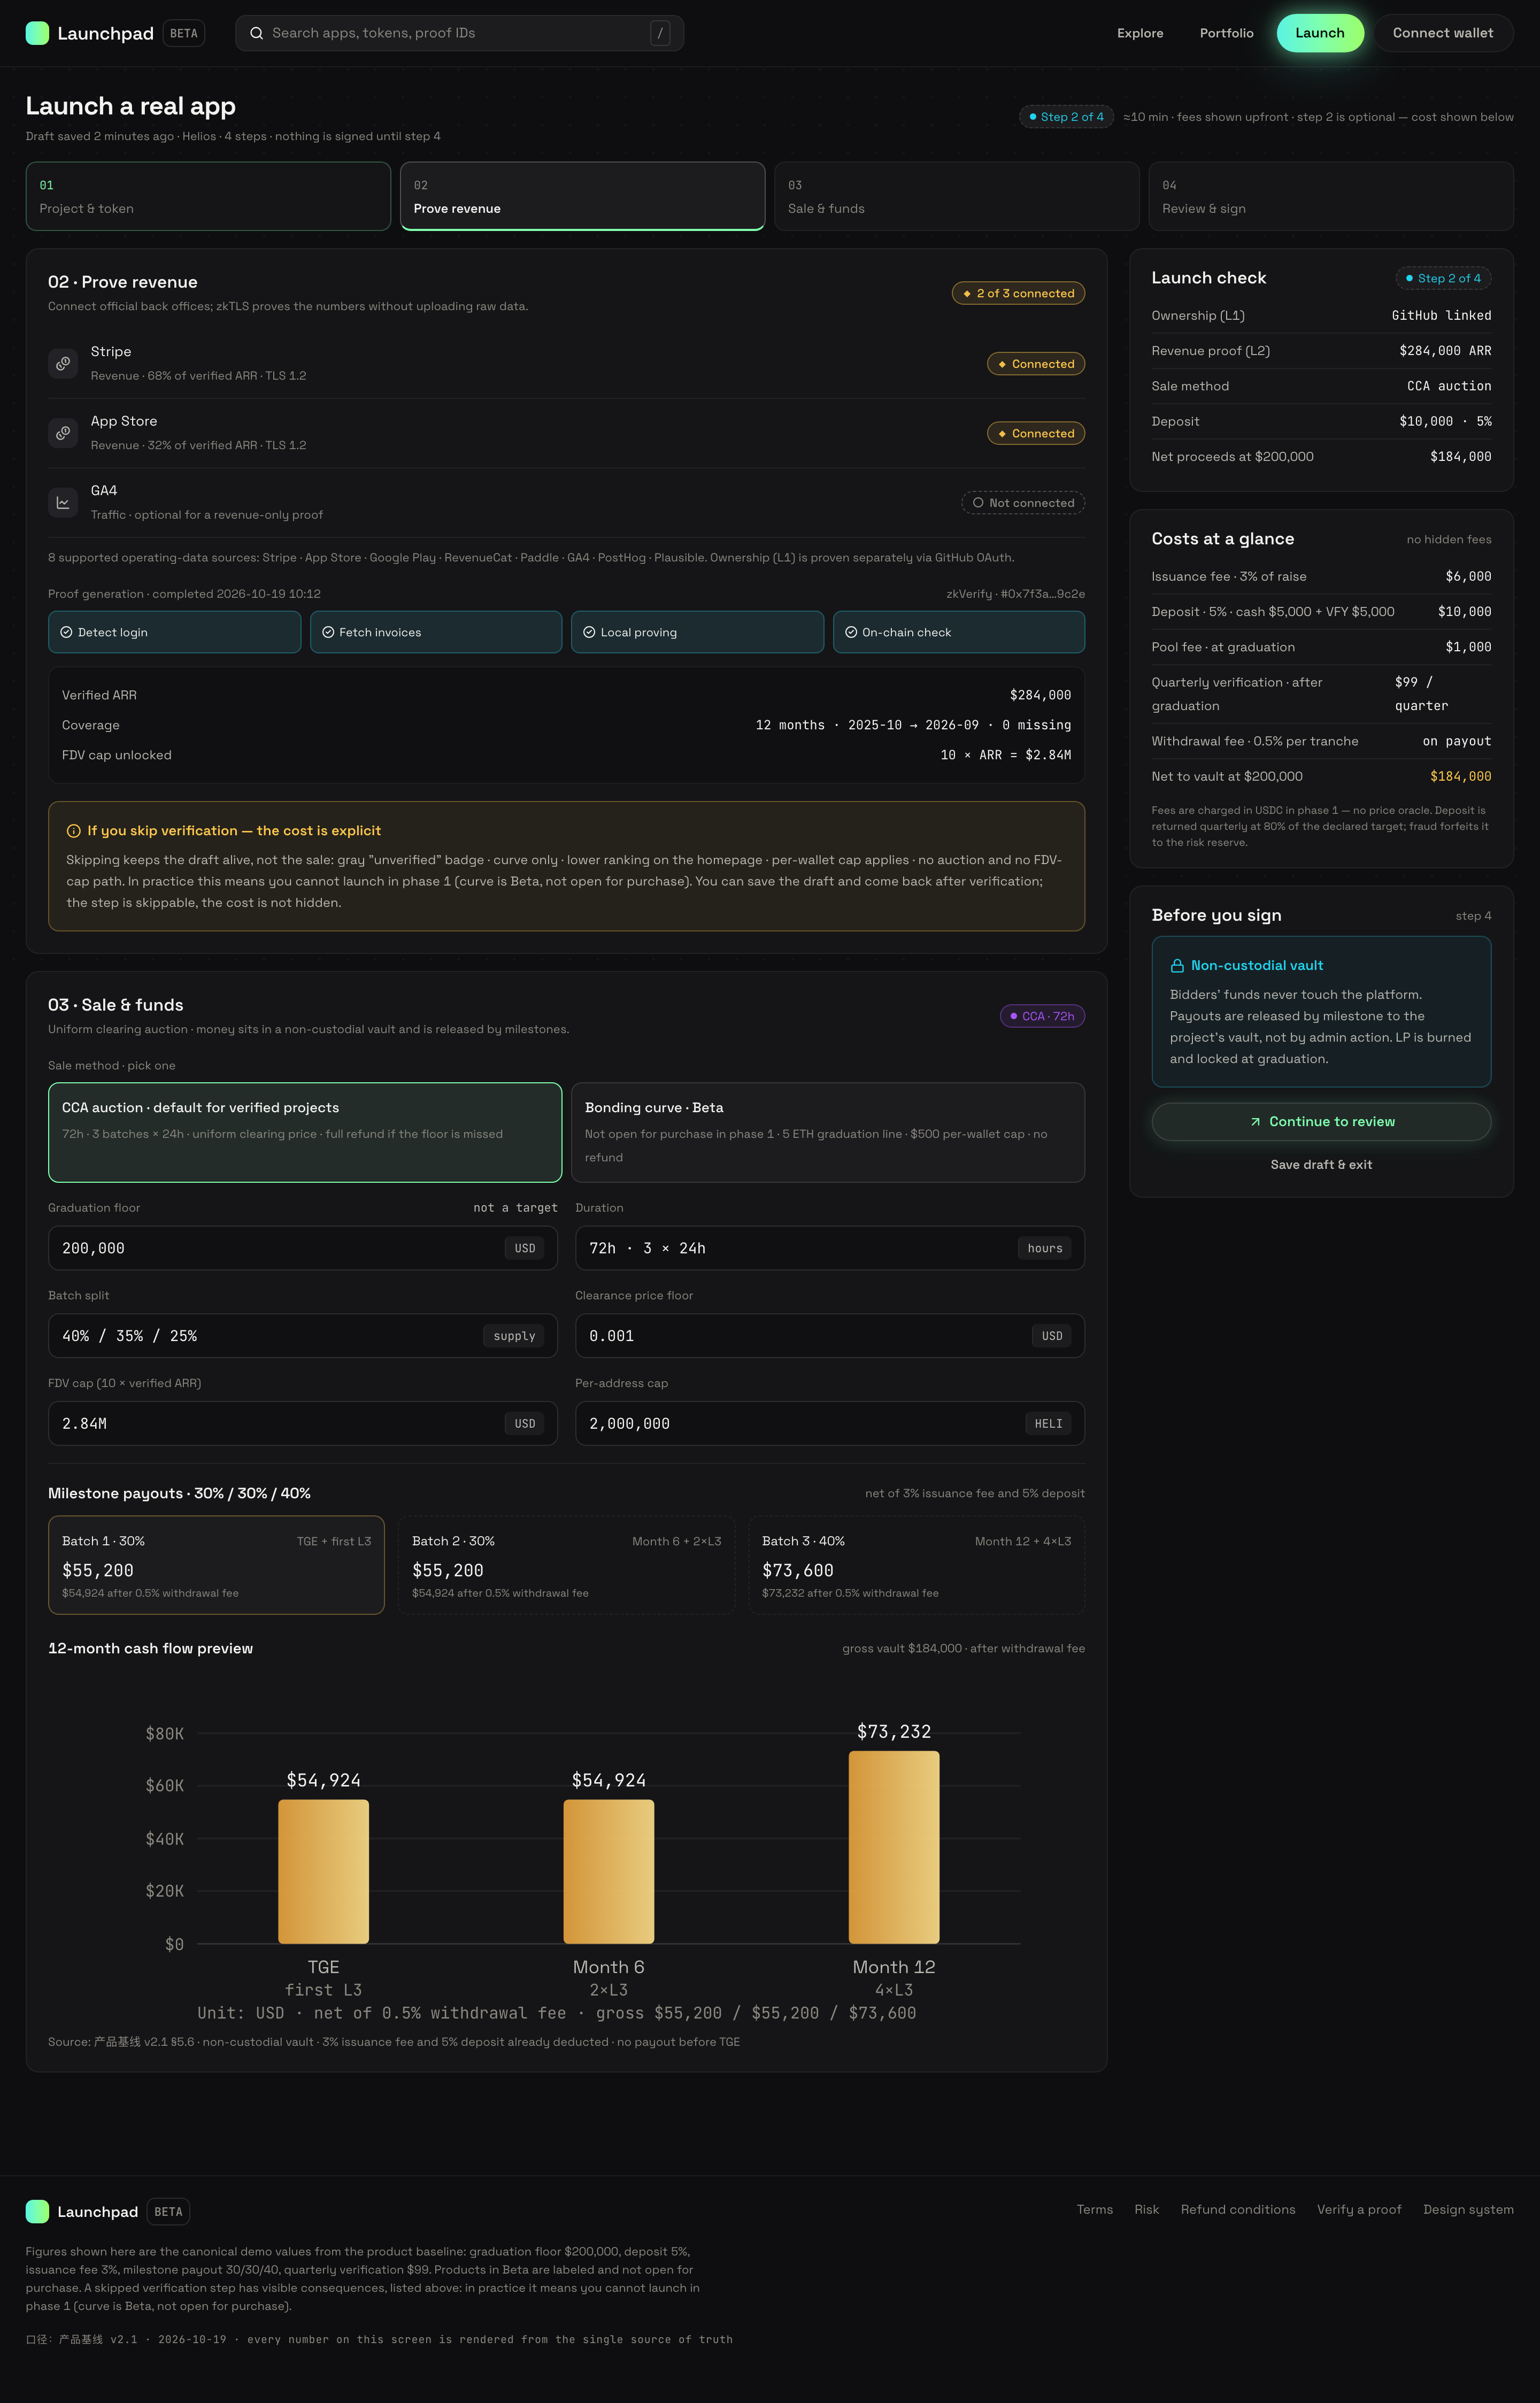Edit the Duration 72h field

(x=830, y=1248)
